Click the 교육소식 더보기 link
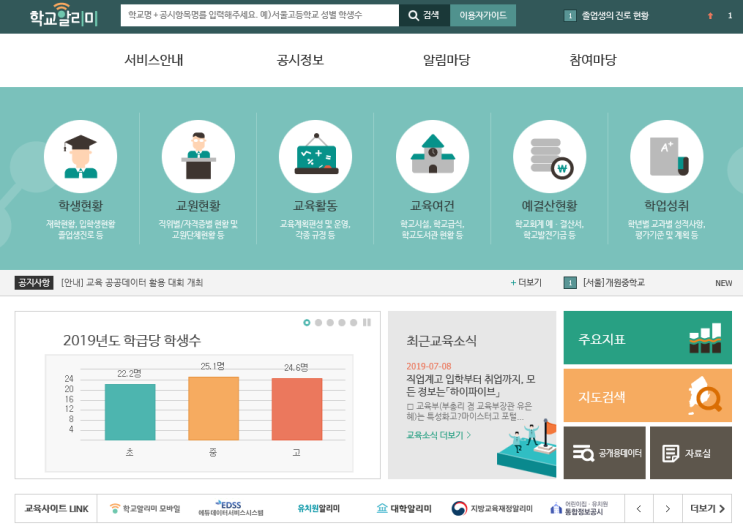Image resolution: width=743 pixels, height=526 pixels. 438,435
